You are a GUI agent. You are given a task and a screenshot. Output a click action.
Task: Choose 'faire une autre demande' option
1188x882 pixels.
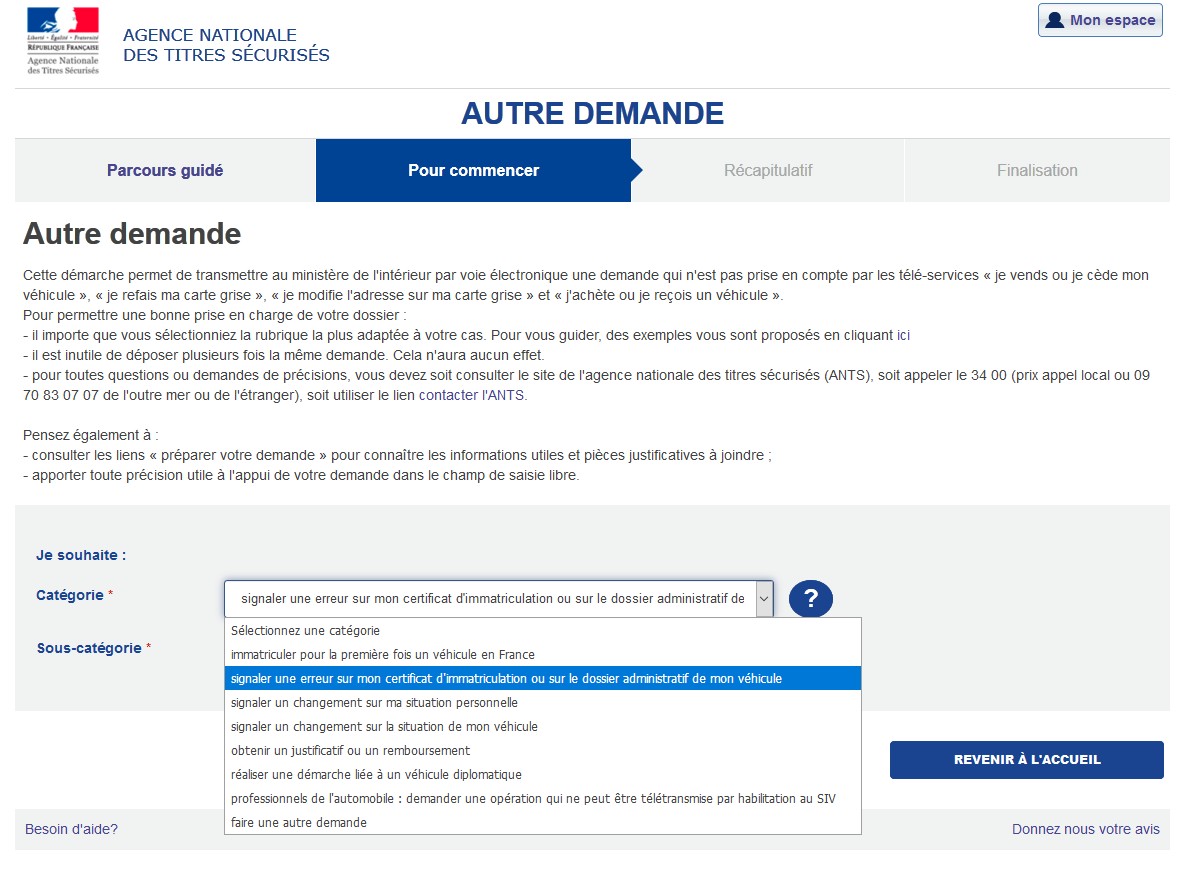[x=542, y=822]
